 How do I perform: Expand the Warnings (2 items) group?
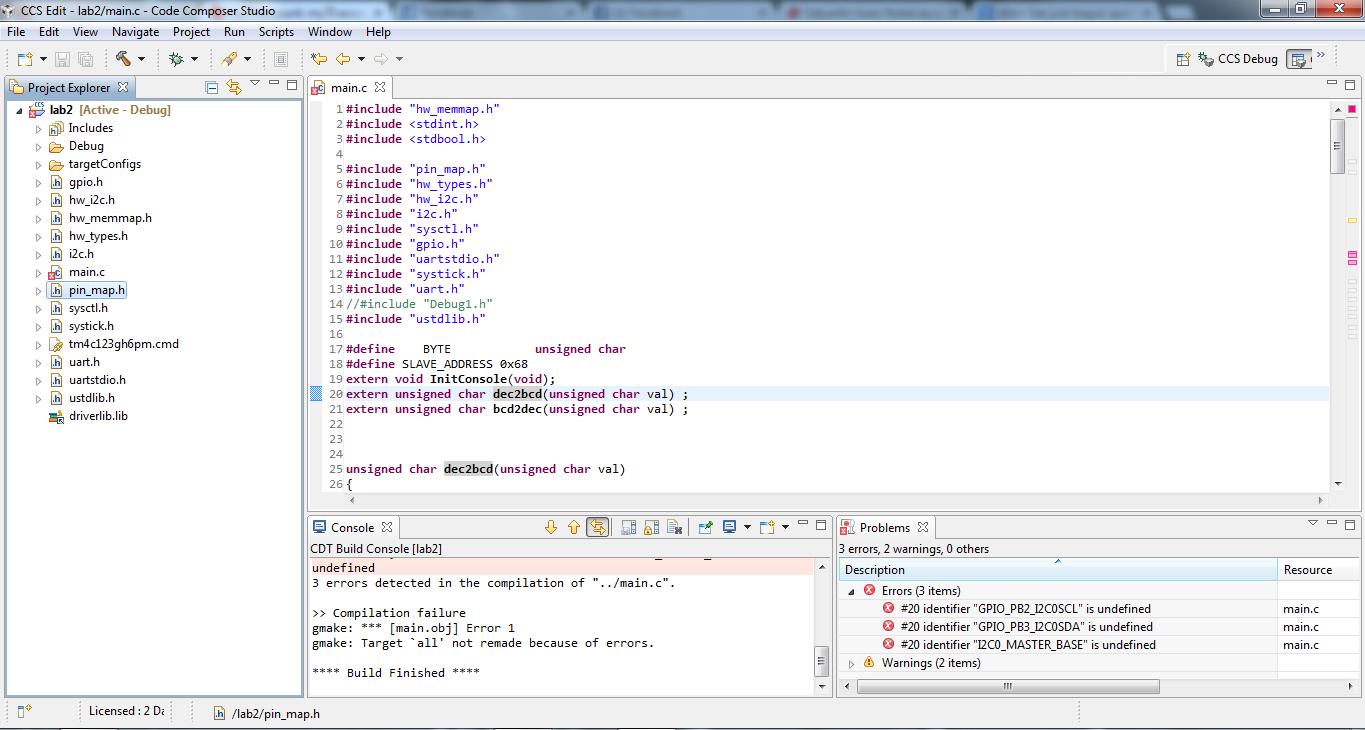tap(853, 663)
